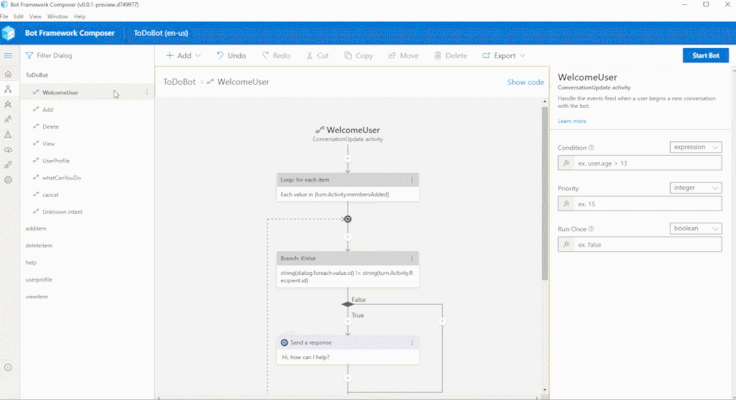Screen dimensions: 736x400
Task: Open the additem dialog
Action: point(36,229)
